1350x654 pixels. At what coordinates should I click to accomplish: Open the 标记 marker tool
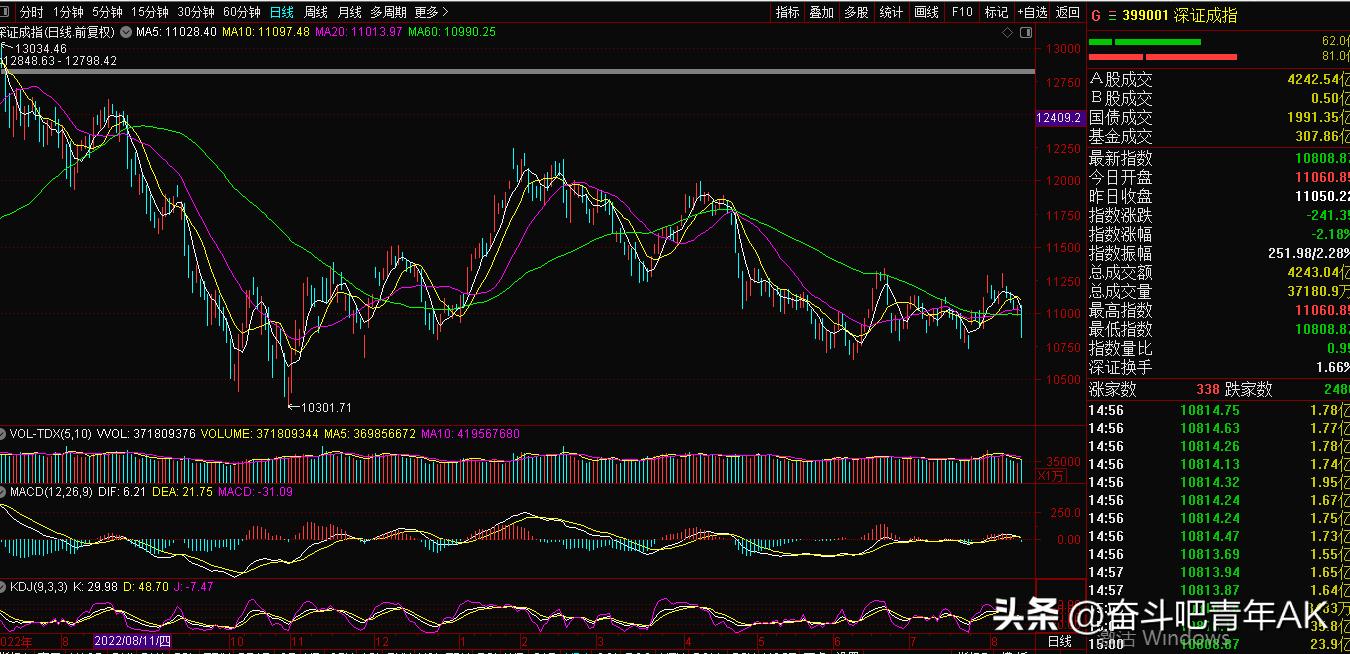coord(996,12)
